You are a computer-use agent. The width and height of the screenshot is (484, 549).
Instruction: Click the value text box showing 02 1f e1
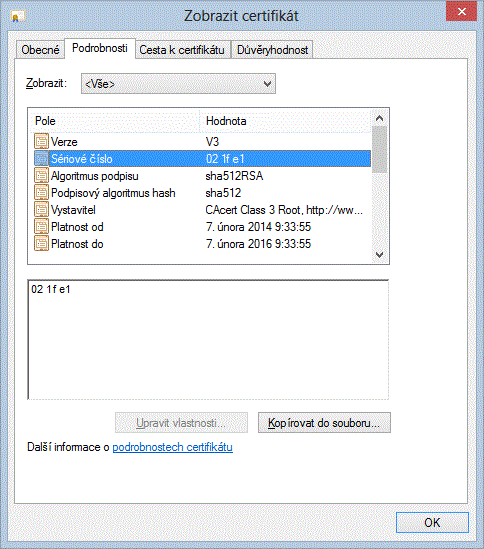pyautogui.click(x=208, y=340)
